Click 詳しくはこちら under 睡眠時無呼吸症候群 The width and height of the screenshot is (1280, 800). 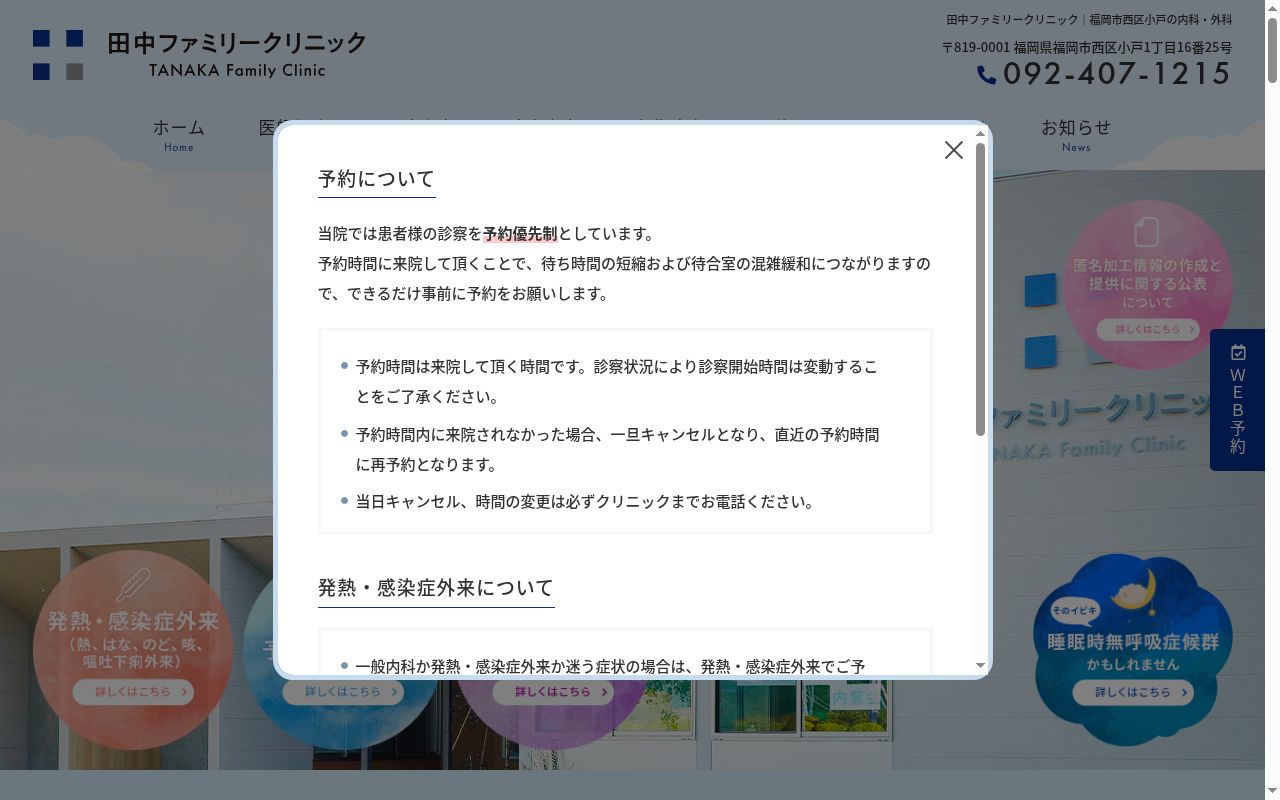[1133, 692]
